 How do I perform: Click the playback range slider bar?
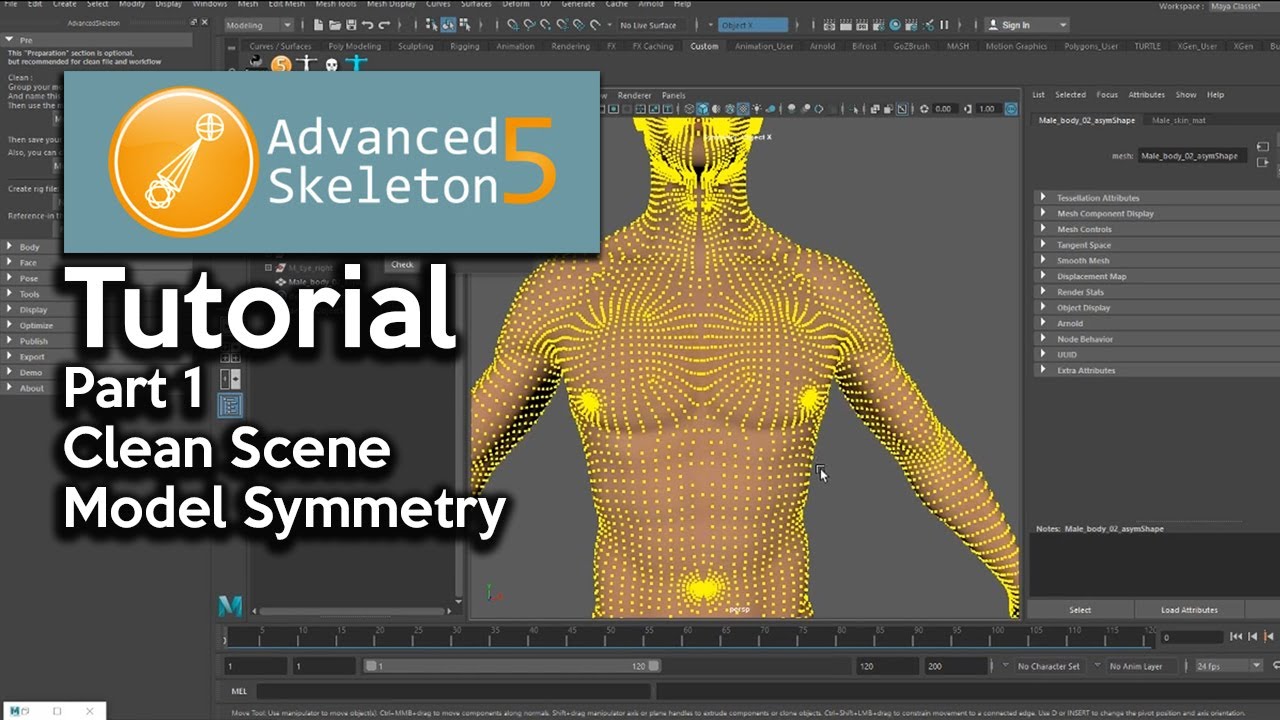coord(511,666)
